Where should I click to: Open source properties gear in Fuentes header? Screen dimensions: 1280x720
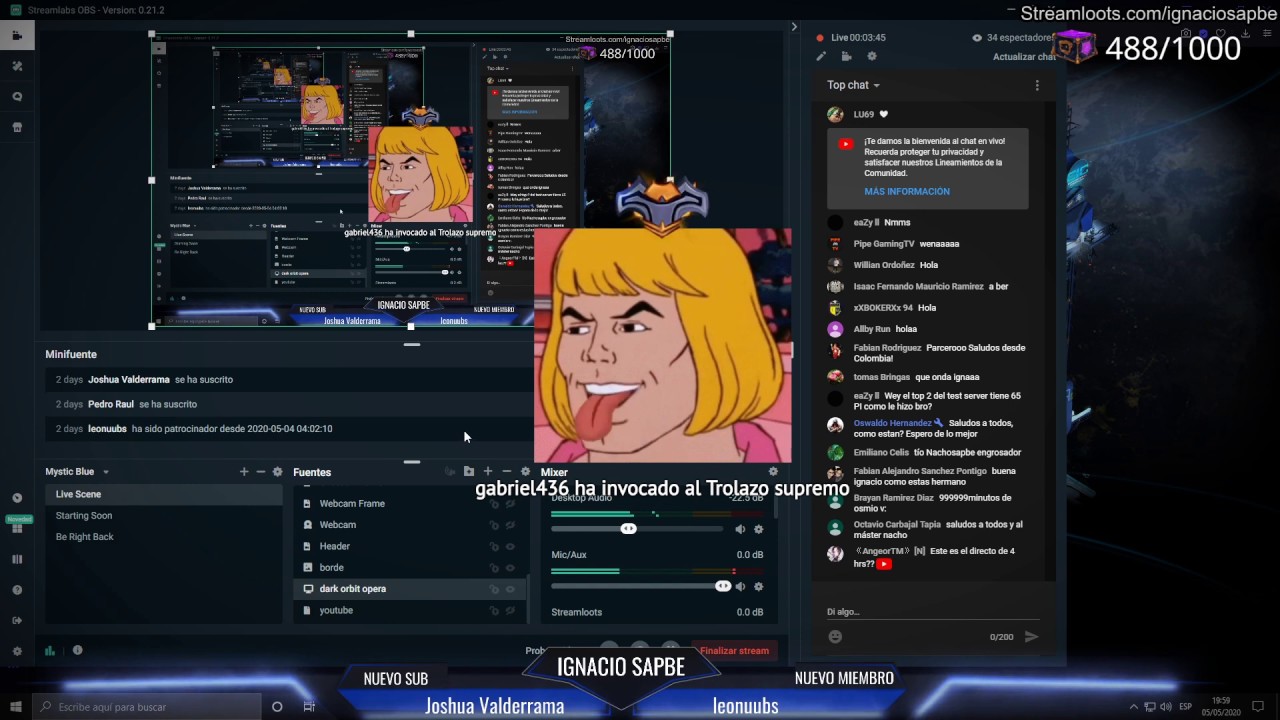pos(525,472)
